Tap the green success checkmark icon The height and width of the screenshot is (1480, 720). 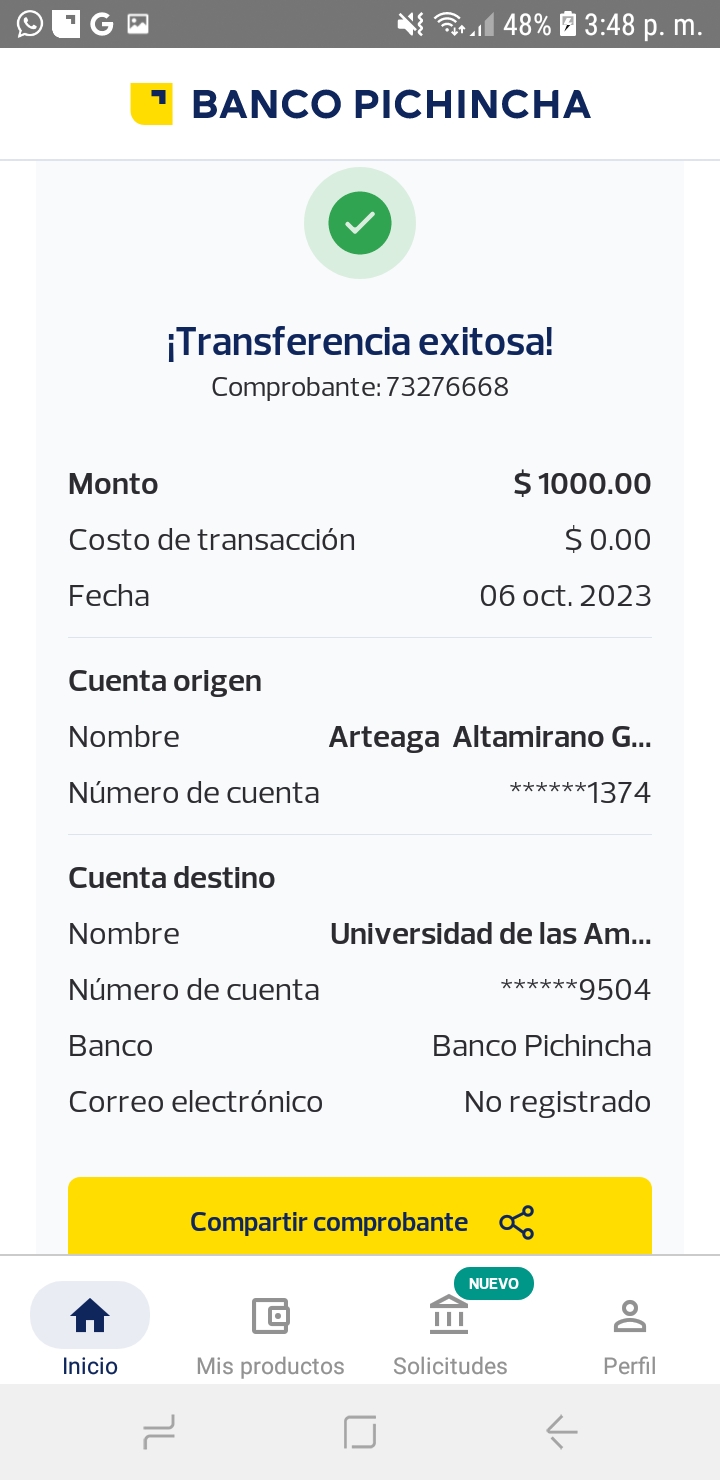(360, 222)
